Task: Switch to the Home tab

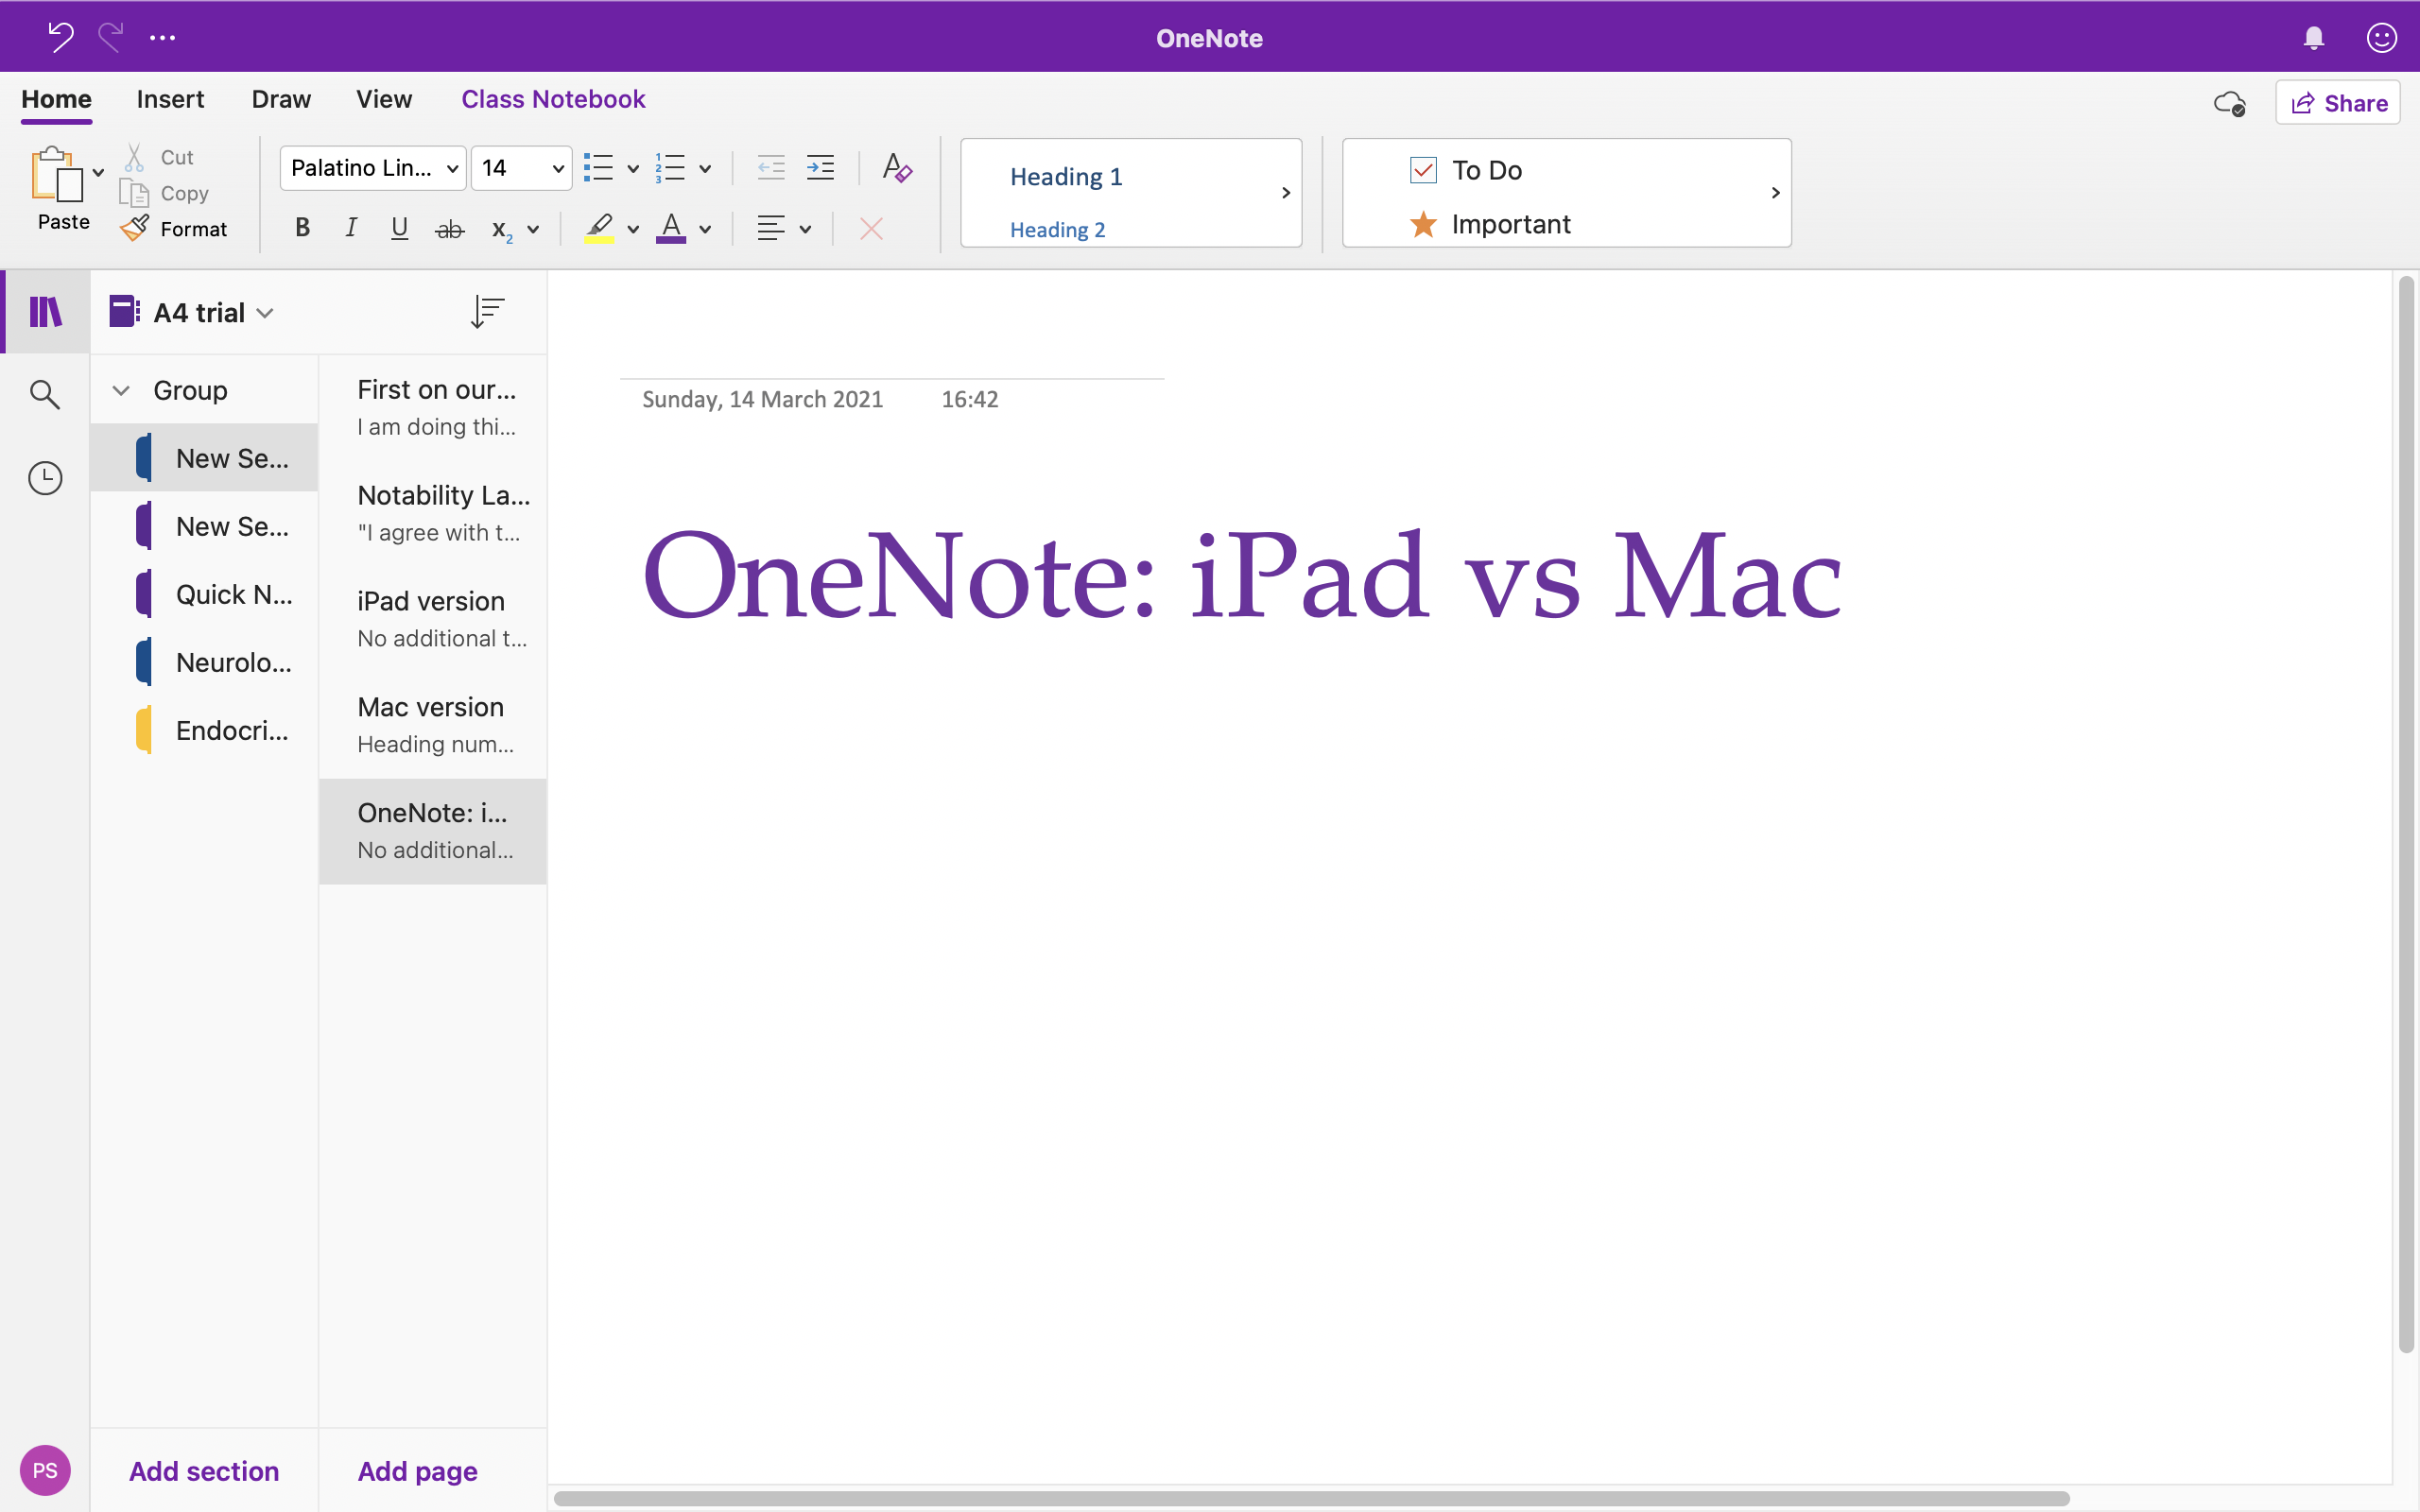Action: [x=56, y=99]
